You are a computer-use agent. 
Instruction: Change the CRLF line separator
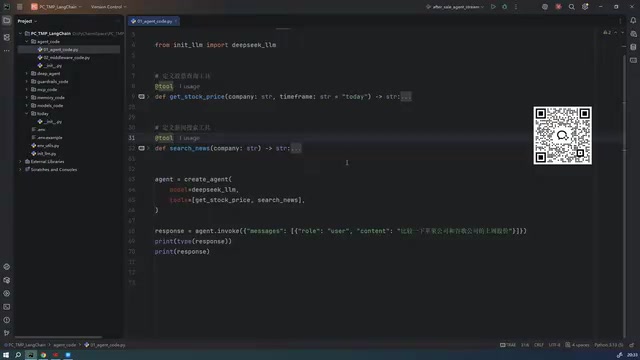[x=539, y=345]
